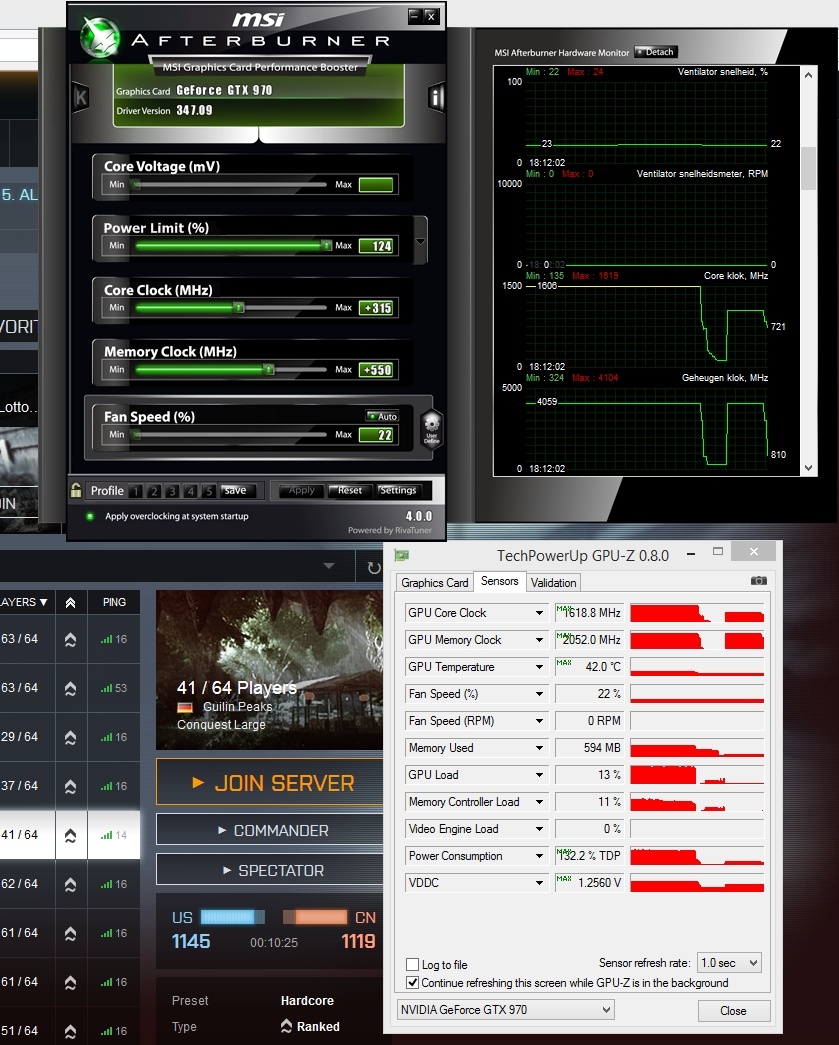Image resolution: width=839 pixels, height=1045 pixels.
Task: Open the Validation tab in GPU-Z
Action: point(553,582)
